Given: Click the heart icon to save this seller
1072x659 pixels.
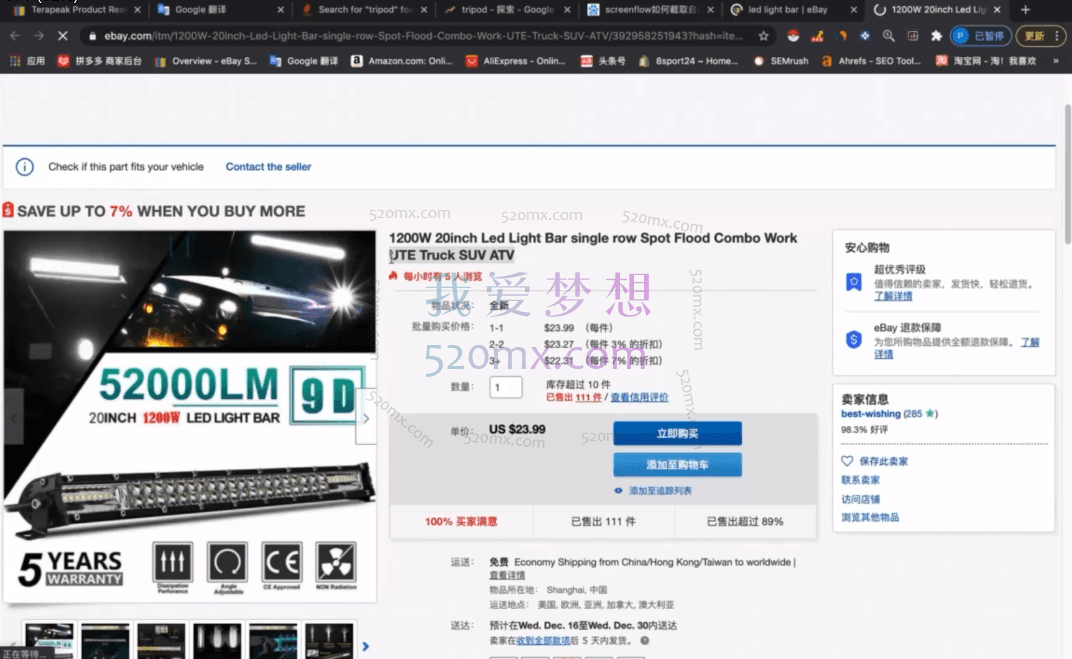Looking at the screenshot, I should (847, 461).
